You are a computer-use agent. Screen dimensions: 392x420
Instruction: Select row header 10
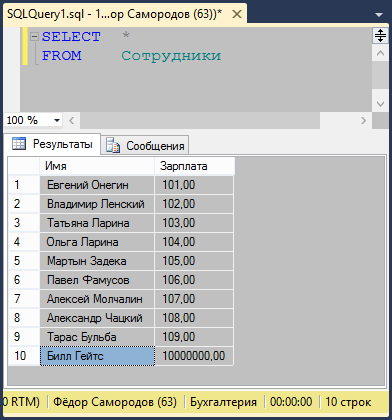click(24, 356)
